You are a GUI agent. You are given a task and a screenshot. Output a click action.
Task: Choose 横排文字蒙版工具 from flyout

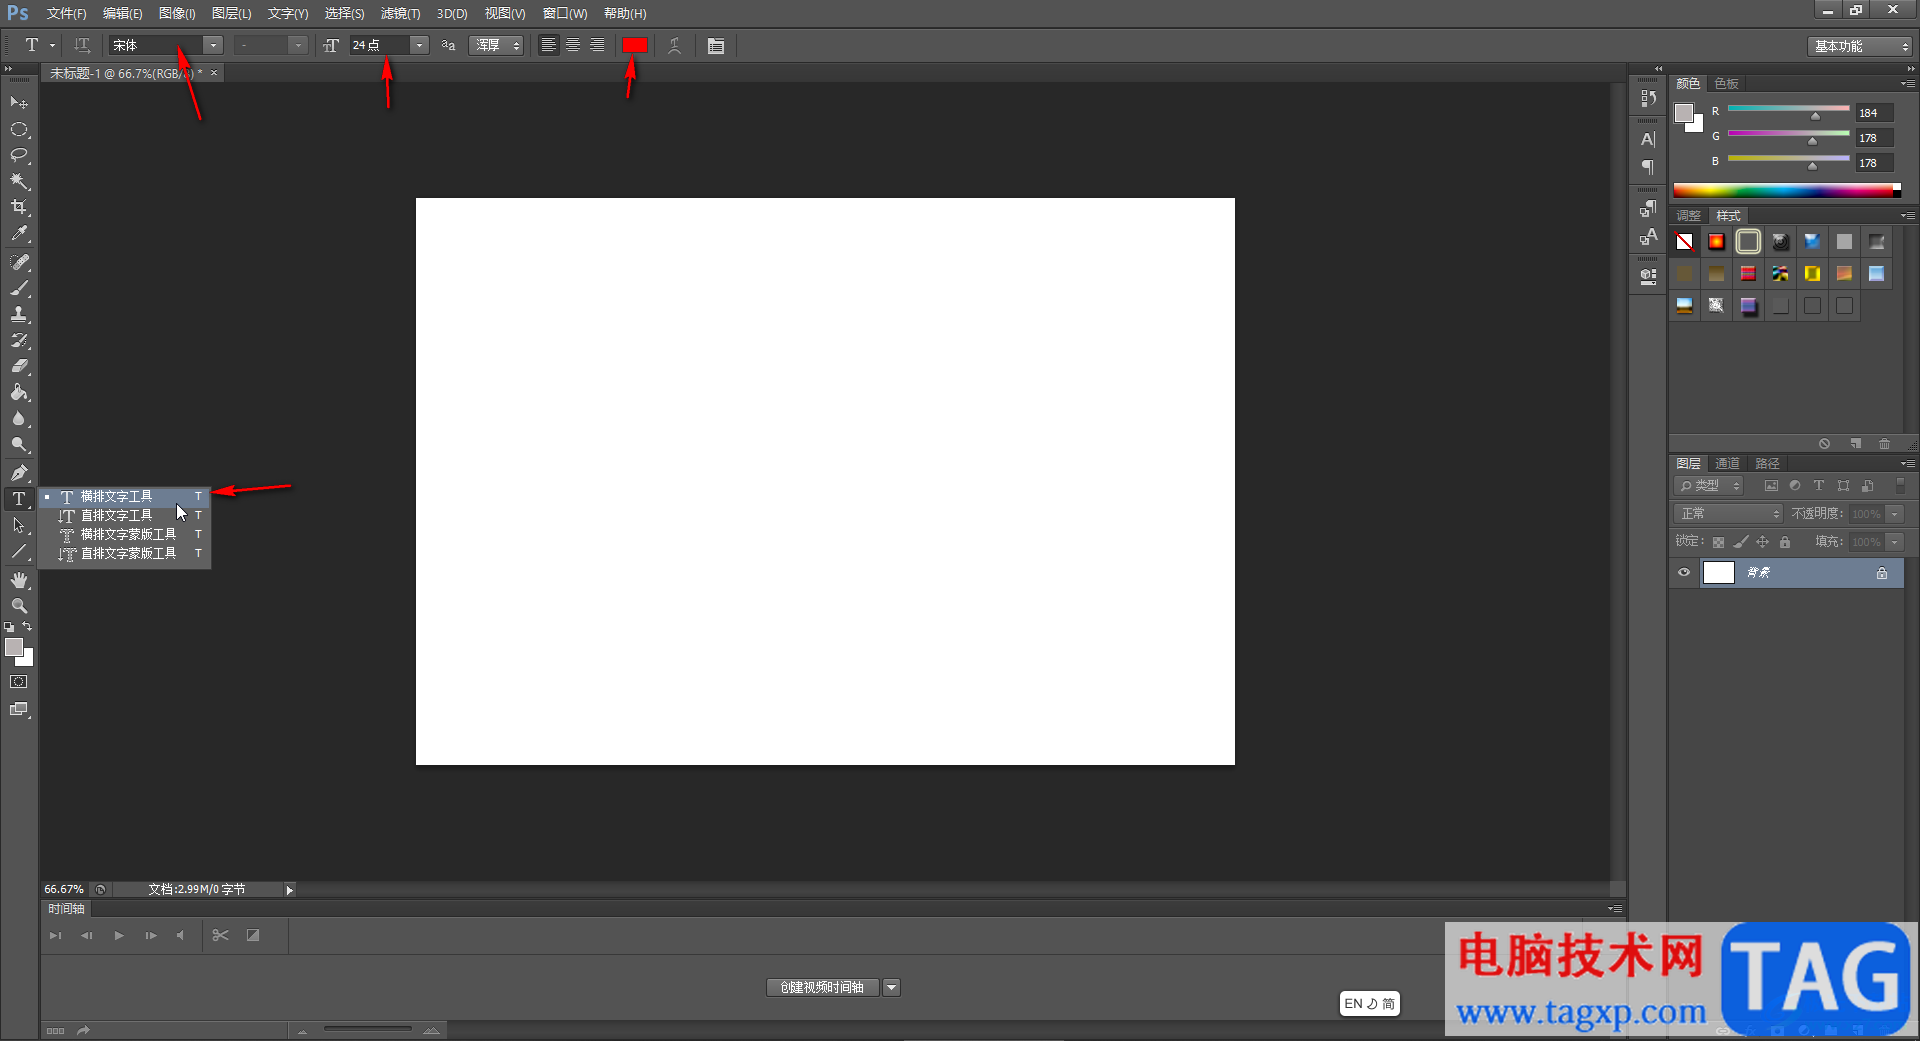click(x=124, y=535)
